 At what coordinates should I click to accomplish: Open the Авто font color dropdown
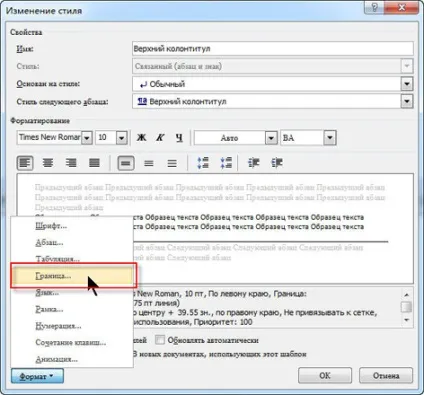(271, 138)
